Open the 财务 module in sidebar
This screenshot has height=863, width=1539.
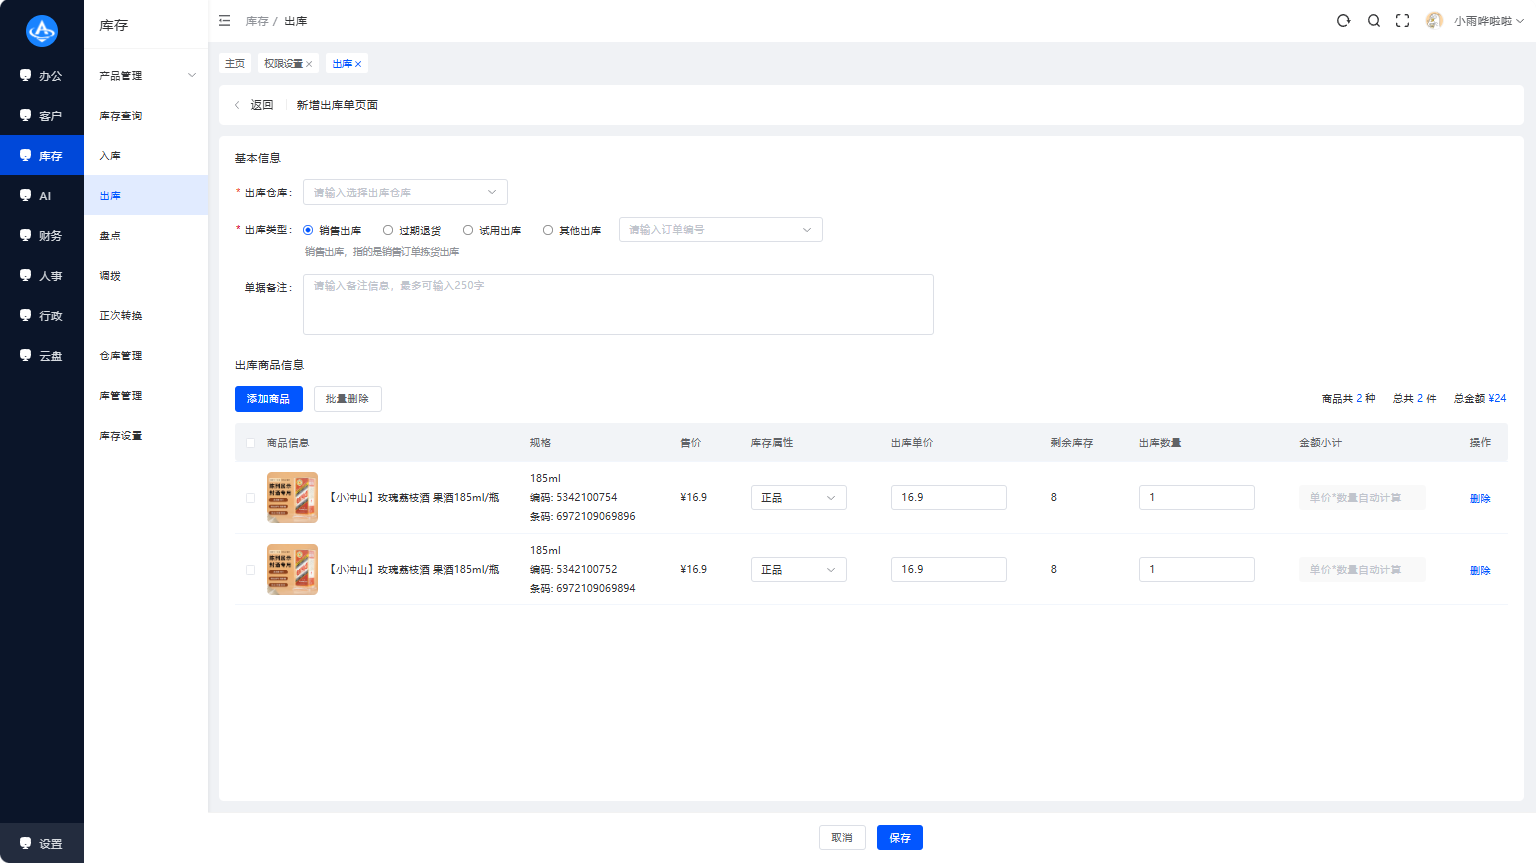pyautogui.click(x=42, y=236)
